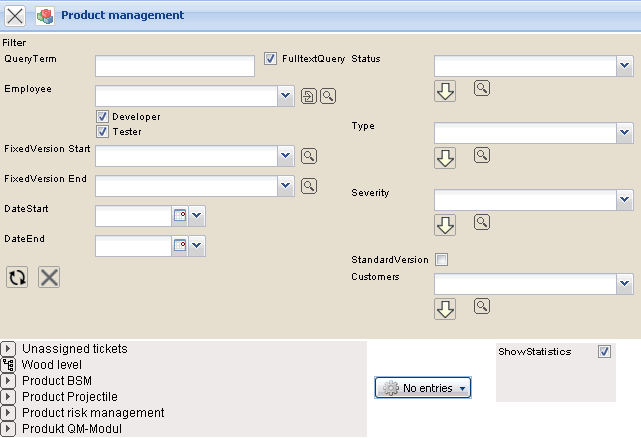Click the magnifier icon under Severity
The image size is (641, 438).
coord(482,222)
